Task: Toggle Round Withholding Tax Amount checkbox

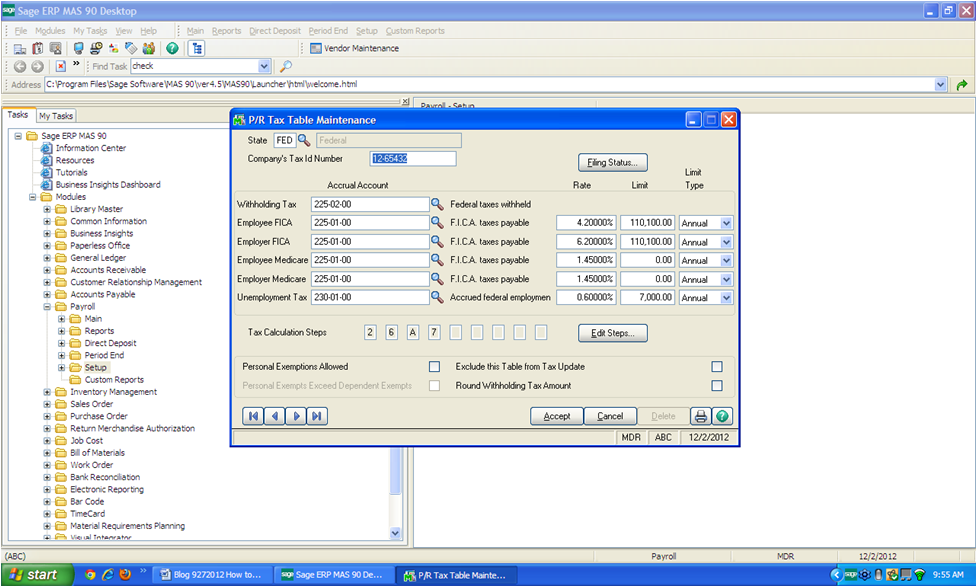Action: [x=716, y=386]
